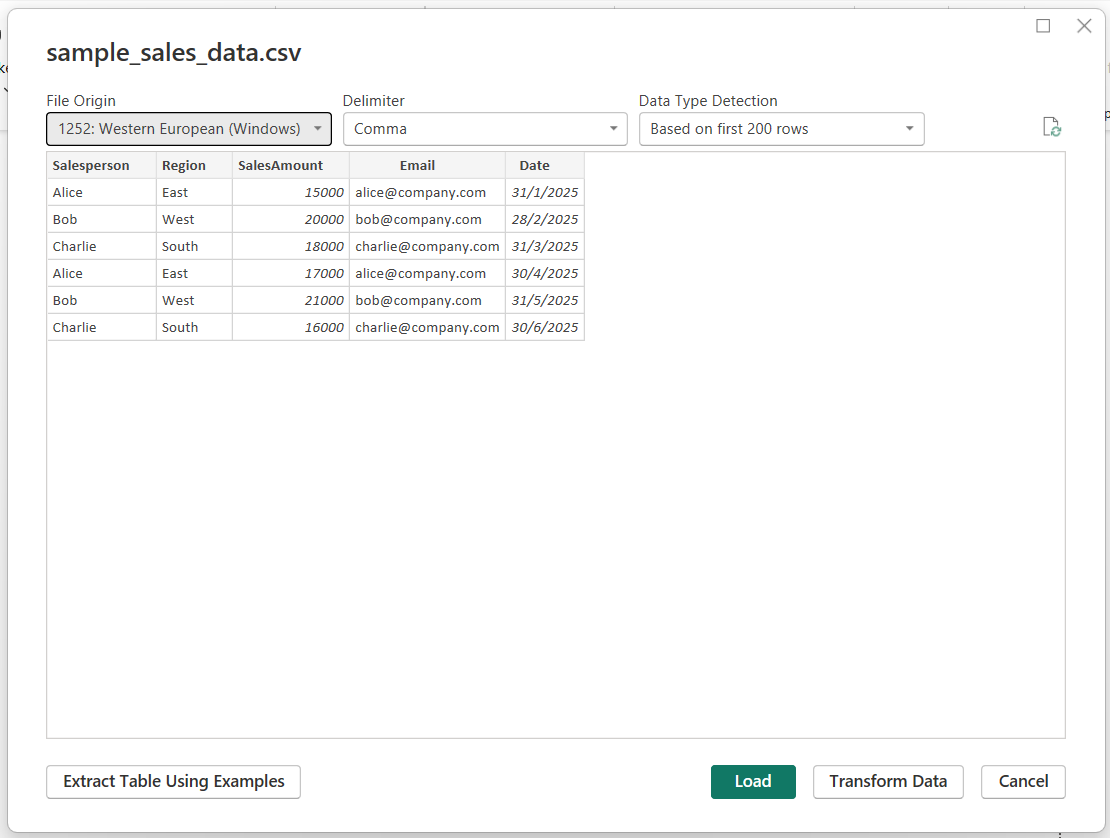Image resolution: width=1110 pixels, height=838 pixels.
Task: Click the sample_sales_data.csv dialog title
Action: pos(173,53)
